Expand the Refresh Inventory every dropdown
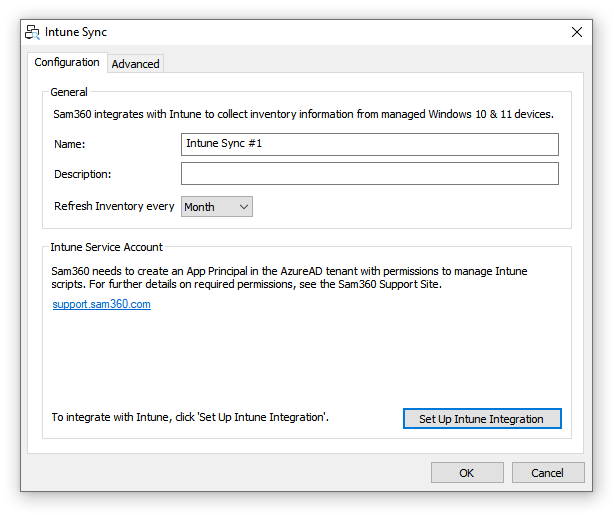 217,207
